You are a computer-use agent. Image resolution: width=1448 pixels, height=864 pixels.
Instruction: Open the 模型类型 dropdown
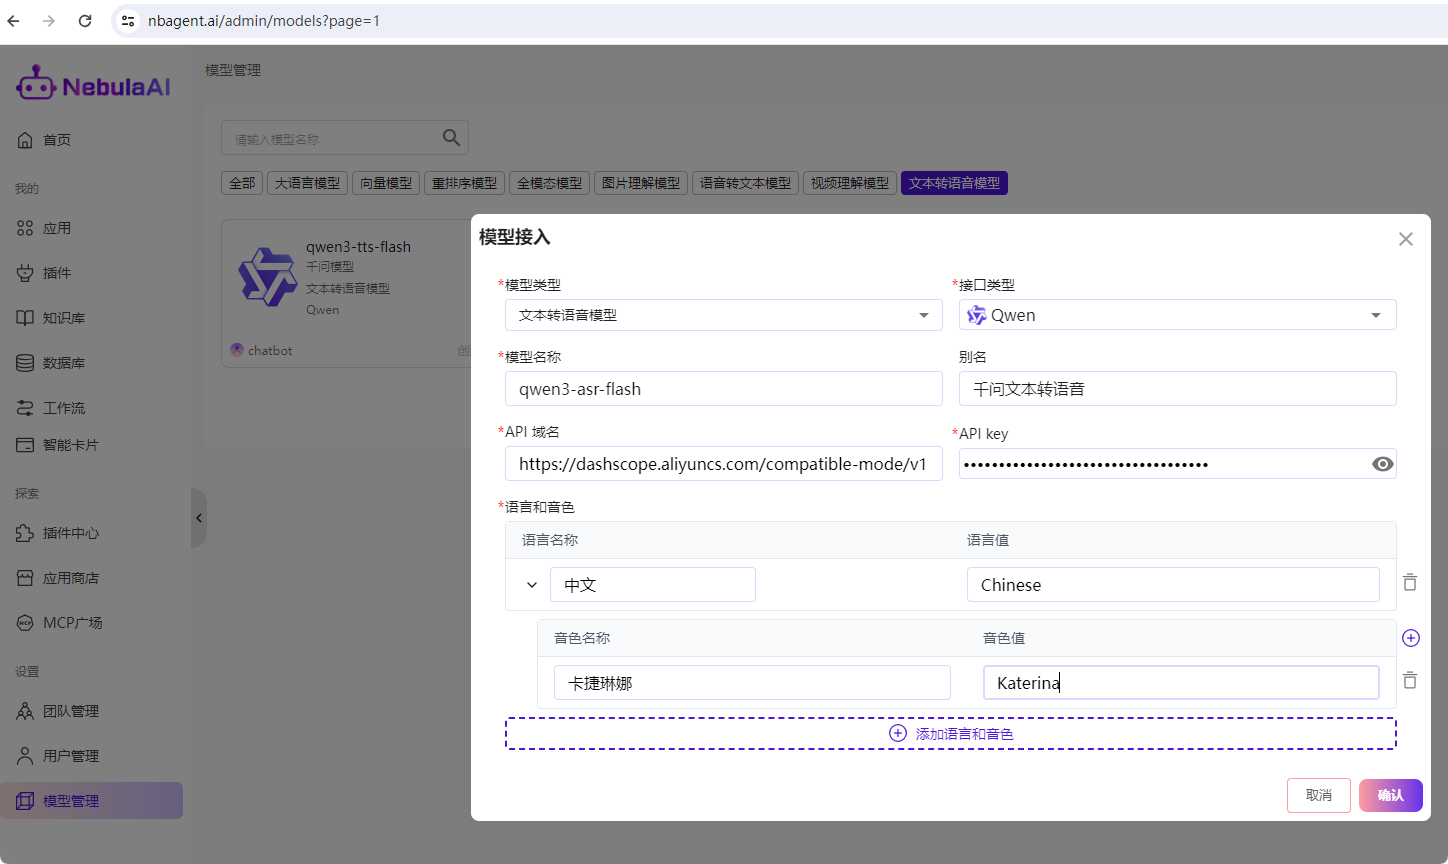coord(723,315)
